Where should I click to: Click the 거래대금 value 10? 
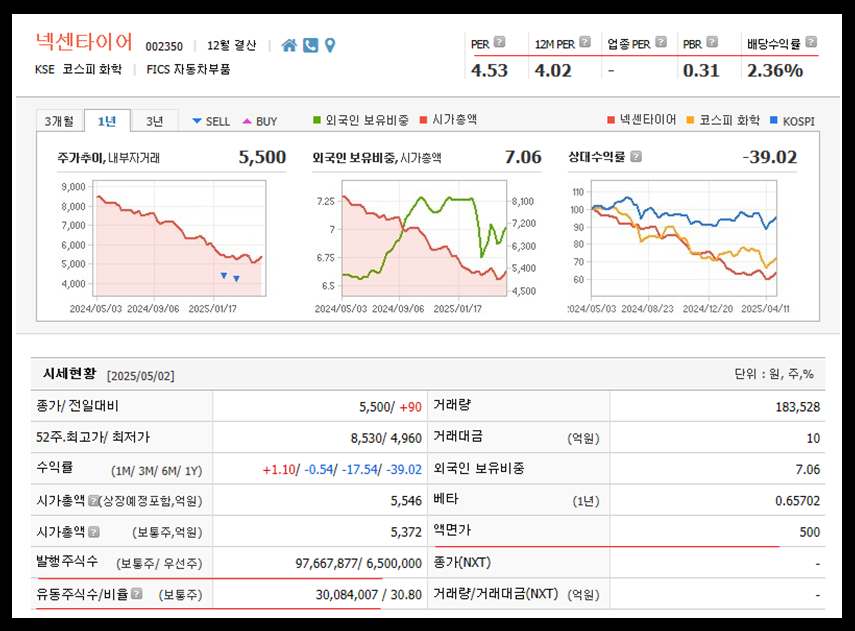(813, 438)
